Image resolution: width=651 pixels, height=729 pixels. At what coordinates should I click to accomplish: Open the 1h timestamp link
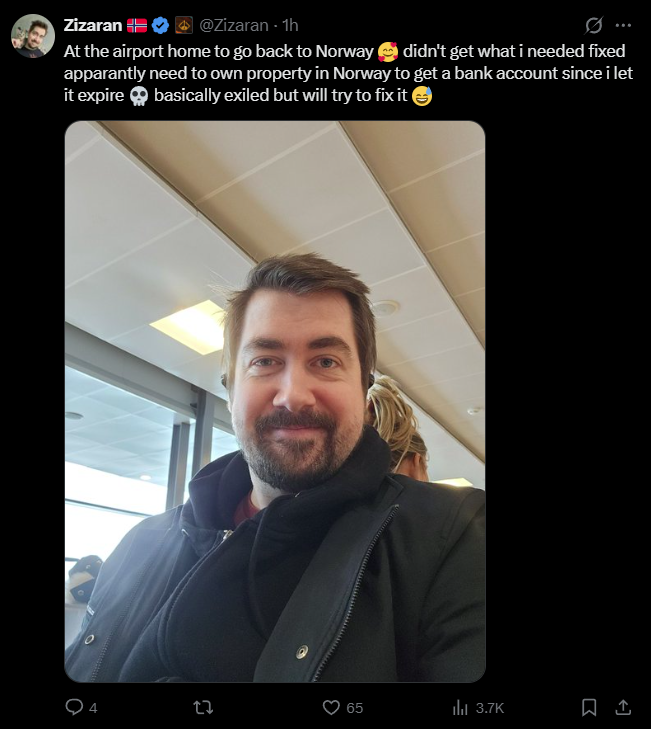[290, 25]
